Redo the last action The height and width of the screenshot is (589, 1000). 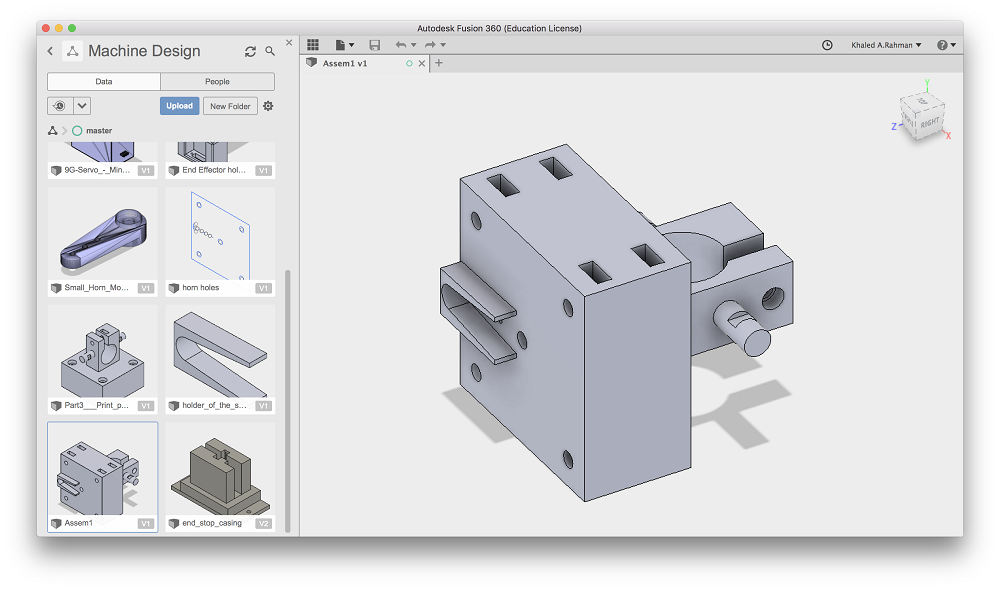(x=430, y=45)
